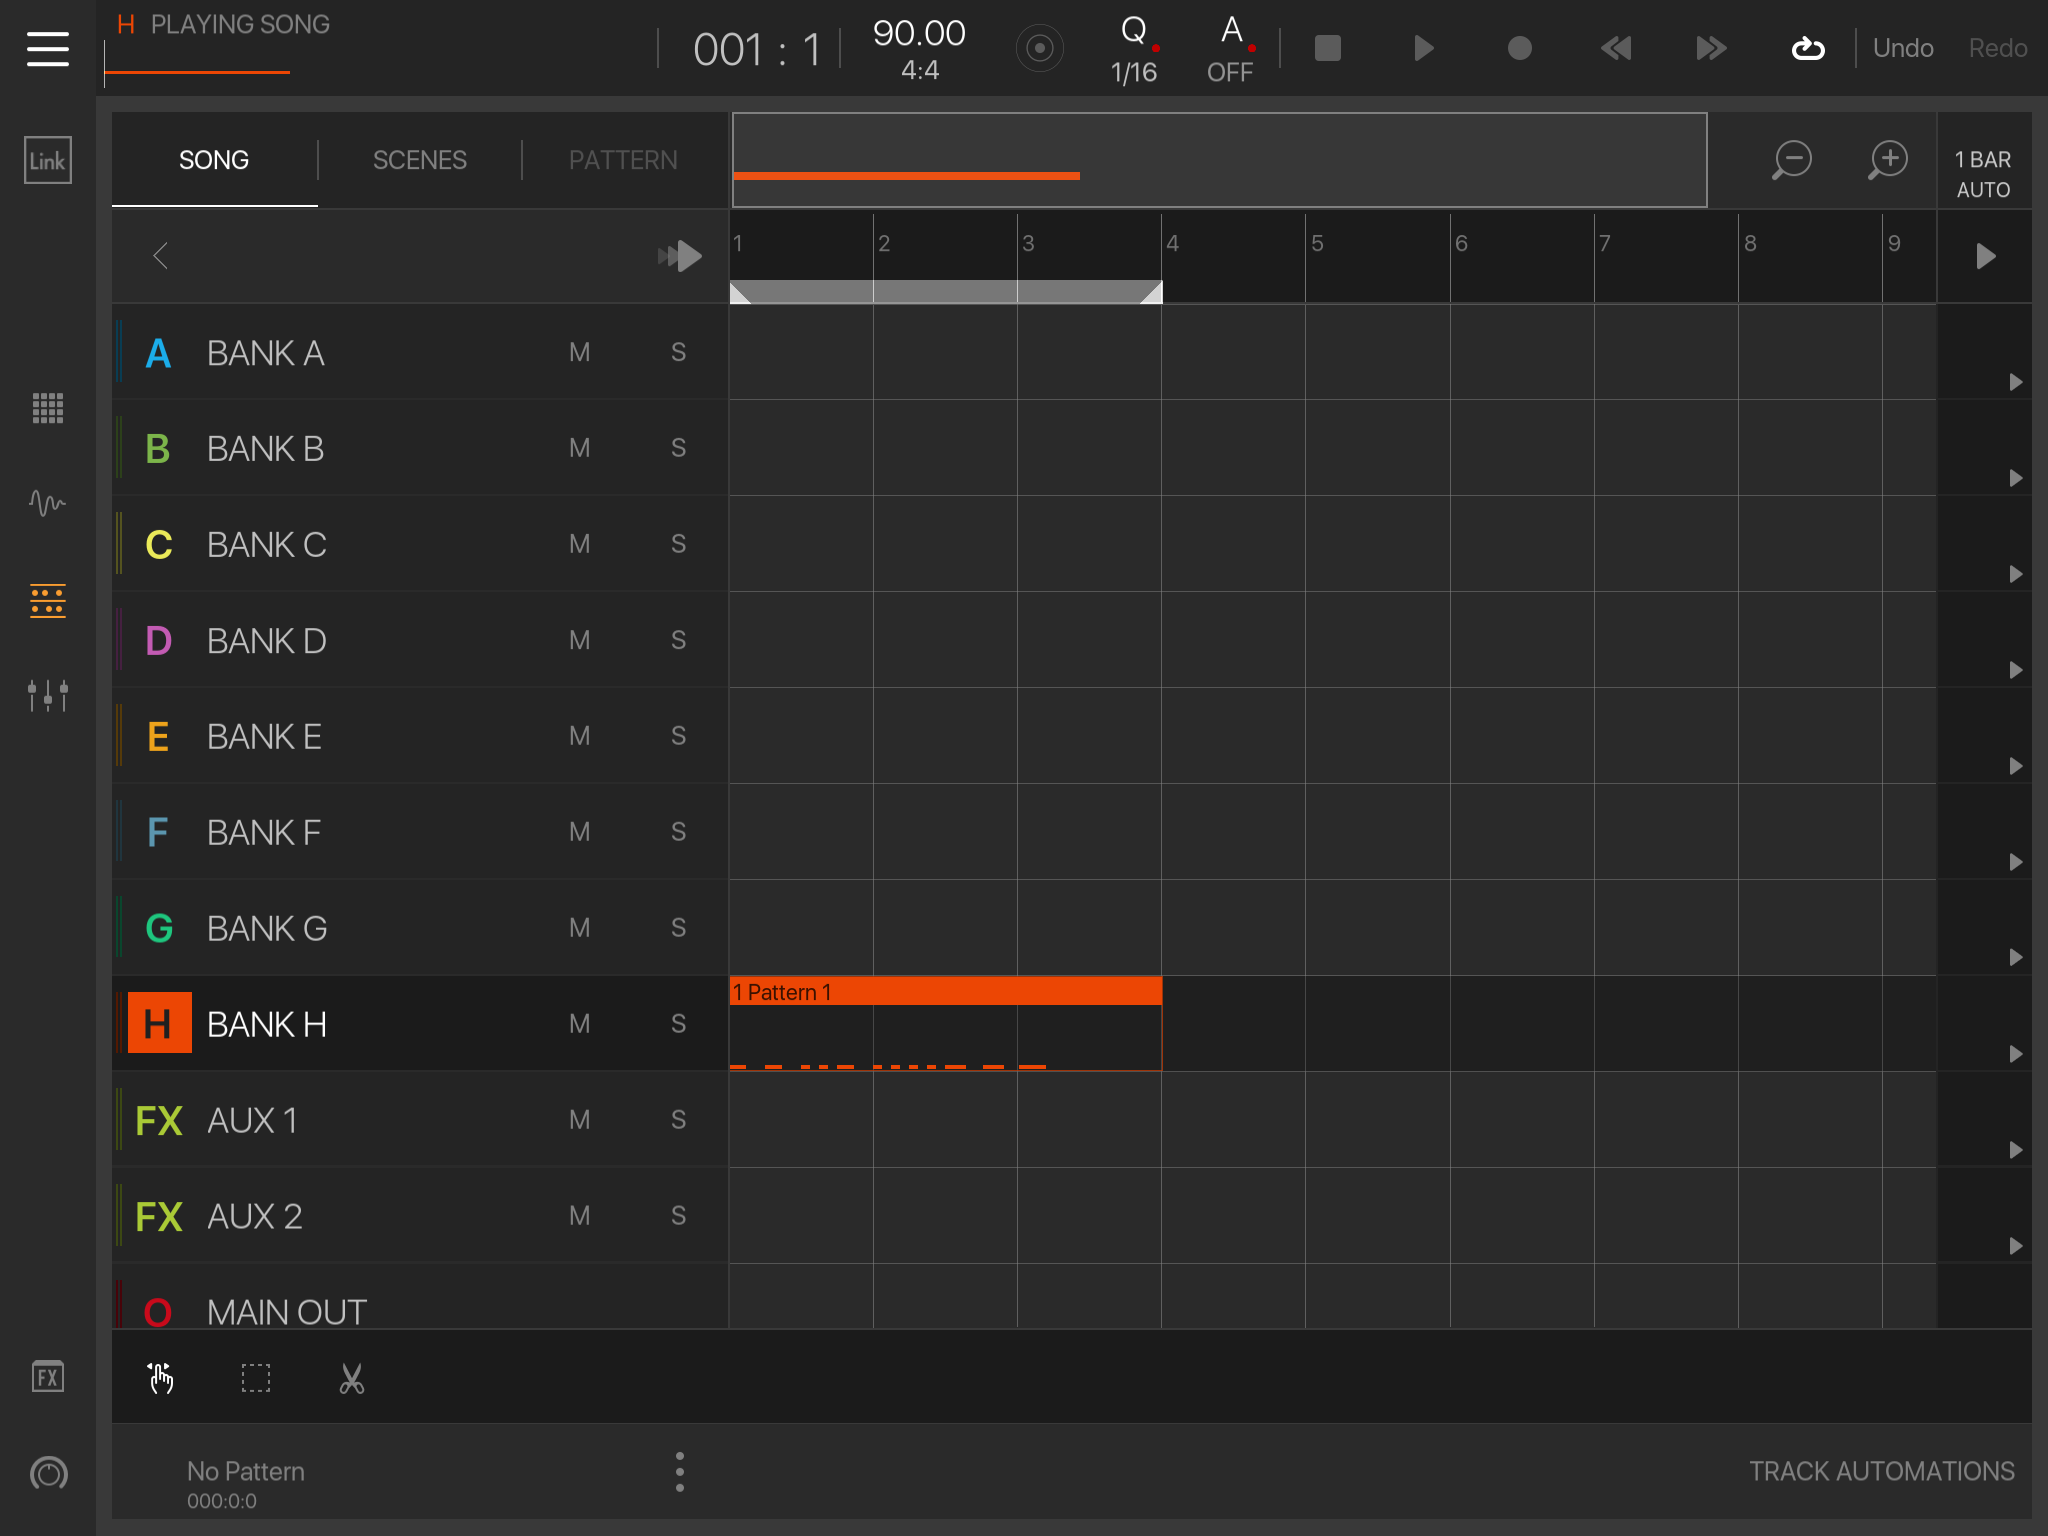Open Ableton Link settings icon
This screenshot has height=1536, width=2048.
(47, 160)
